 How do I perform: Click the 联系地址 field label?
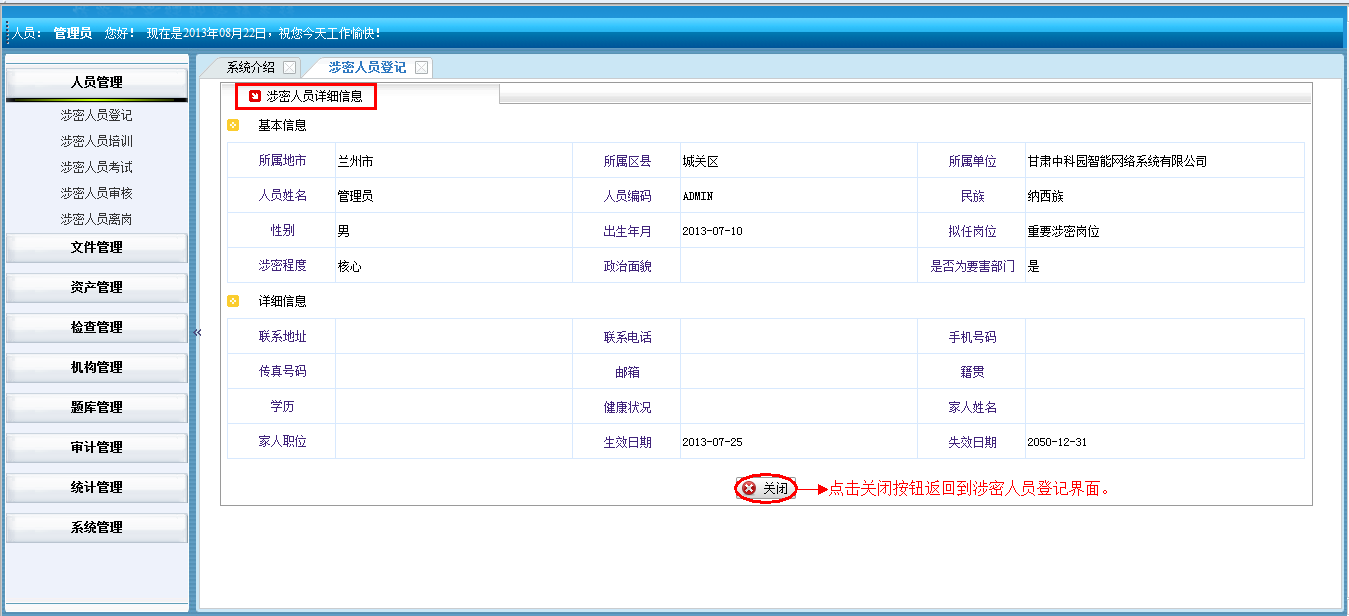click(283, 337)
